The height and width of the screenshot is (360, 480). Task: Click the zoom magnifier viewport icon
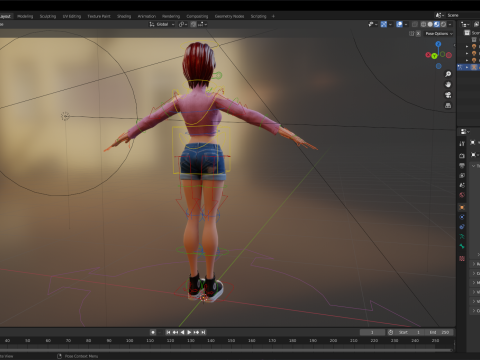coord(448,74)
